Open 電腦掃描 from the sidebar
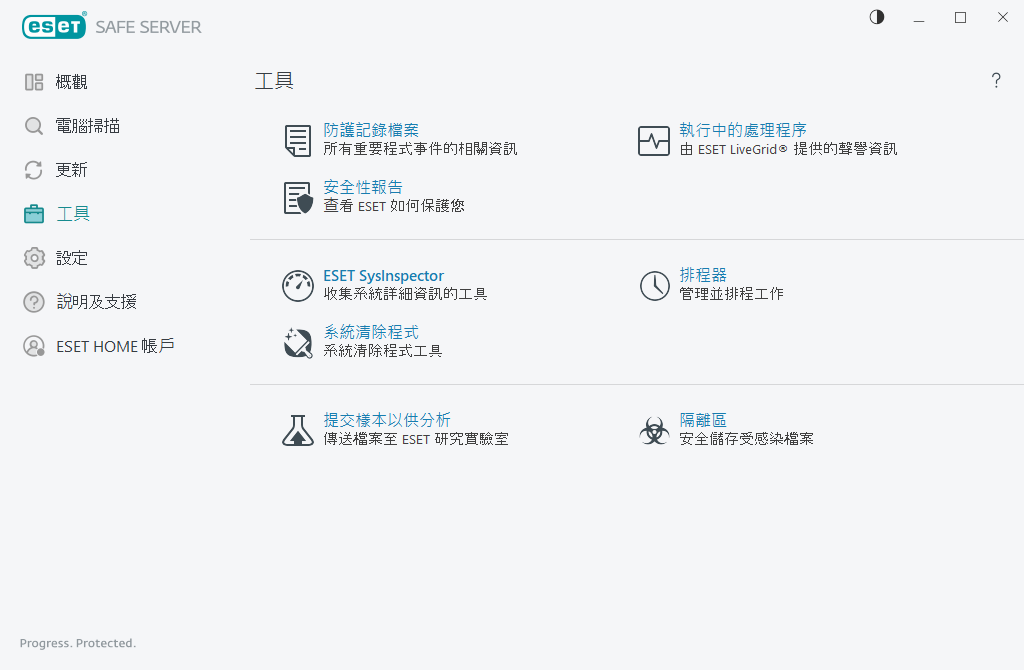The width and height of the screenshot is (1024, 670). 88,126
